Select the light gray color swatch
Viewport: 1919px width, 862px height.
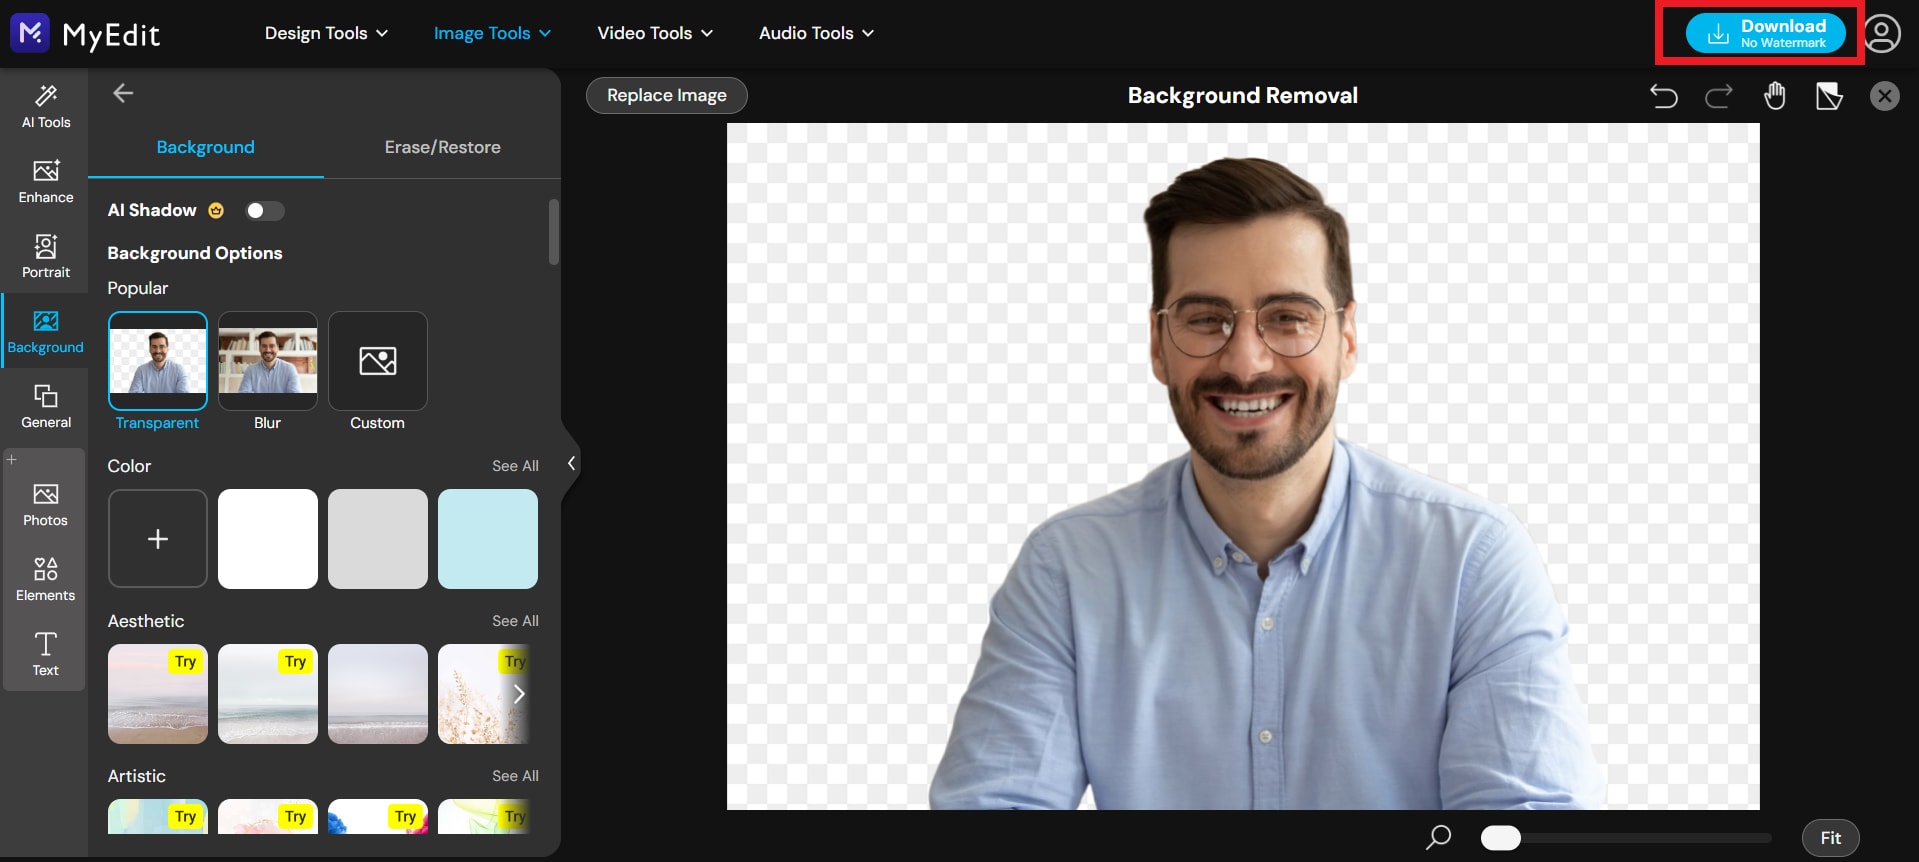point(378,539)
